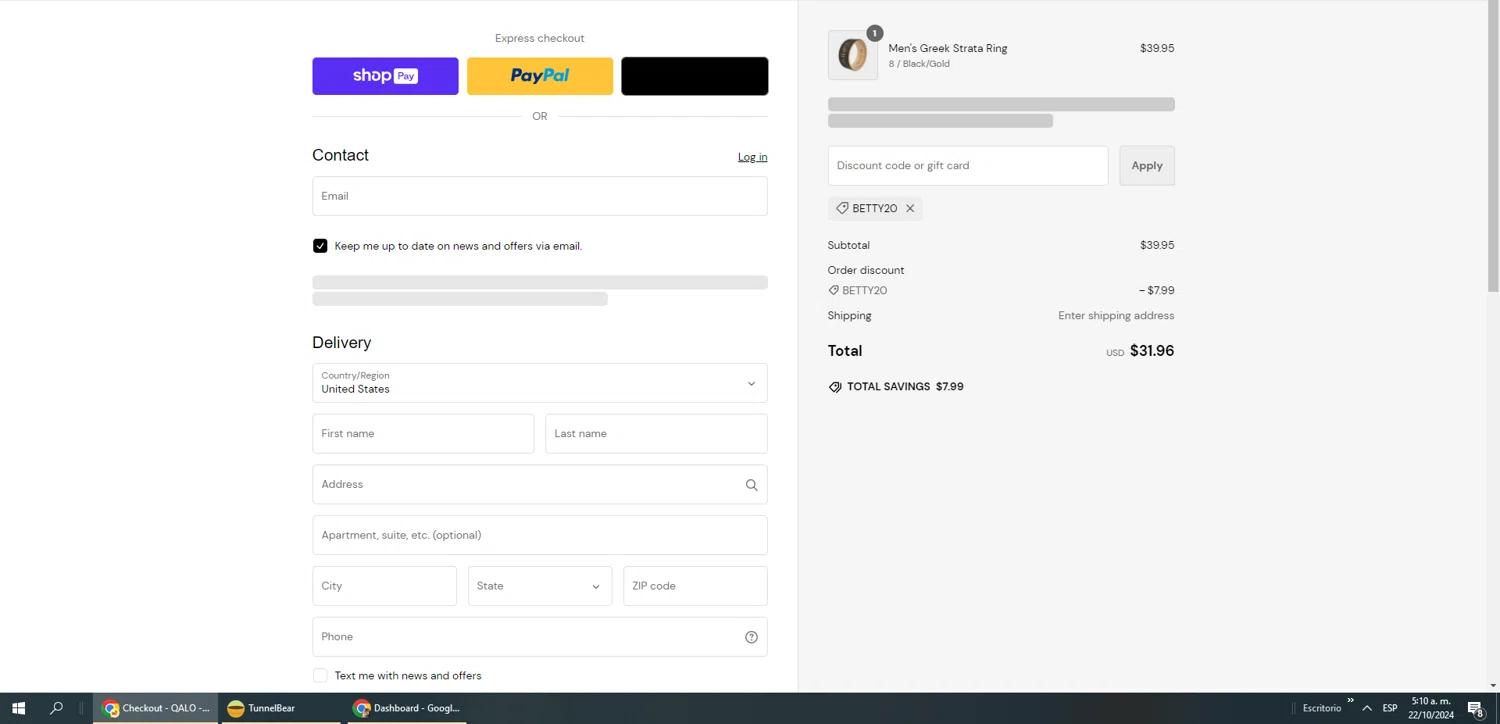The height and width of the screenshot is (724, 1500).
Task: Click the Log in link
Action: click(x=752, y=157)
